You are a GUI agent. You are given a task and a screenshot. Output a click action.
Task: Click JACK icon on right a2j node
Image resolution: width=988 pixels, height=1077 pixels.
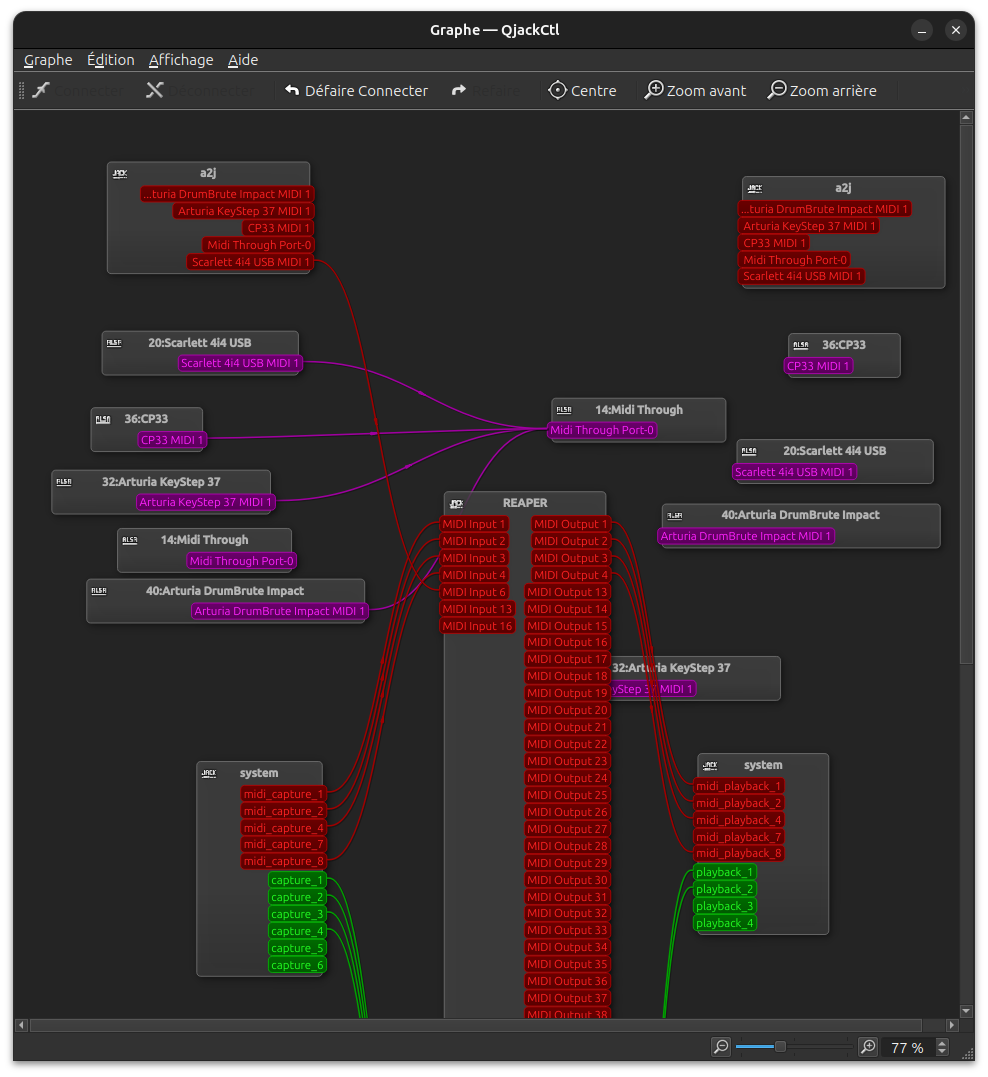[755, 188]
